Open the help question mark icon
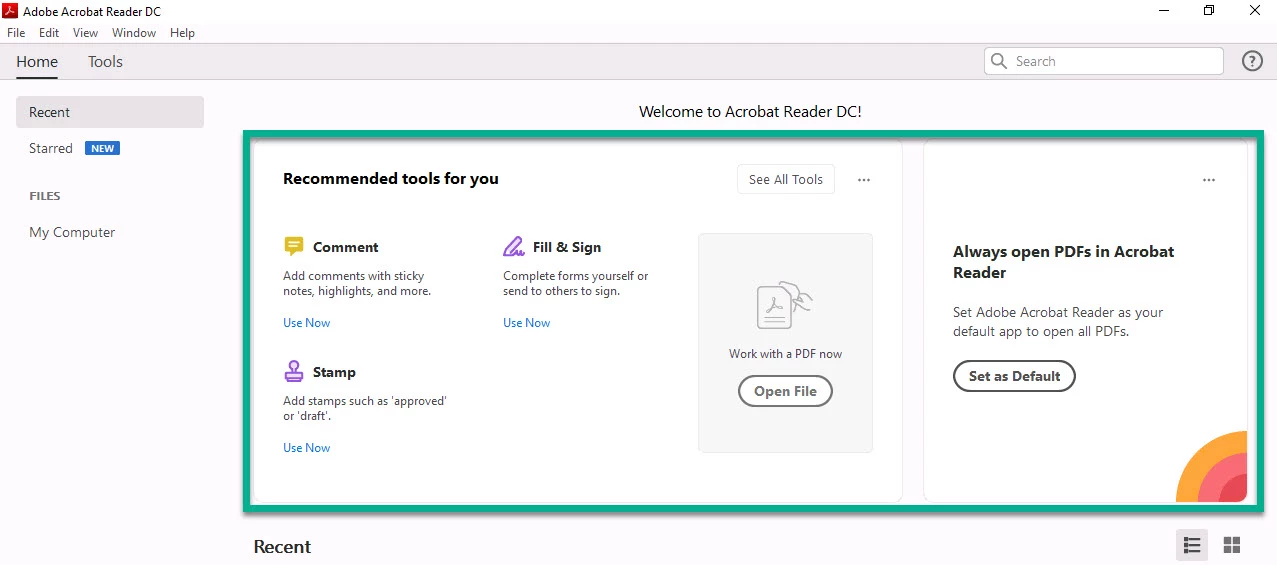This screenshot has height=565, width=1277. (x=1252, y=61)
